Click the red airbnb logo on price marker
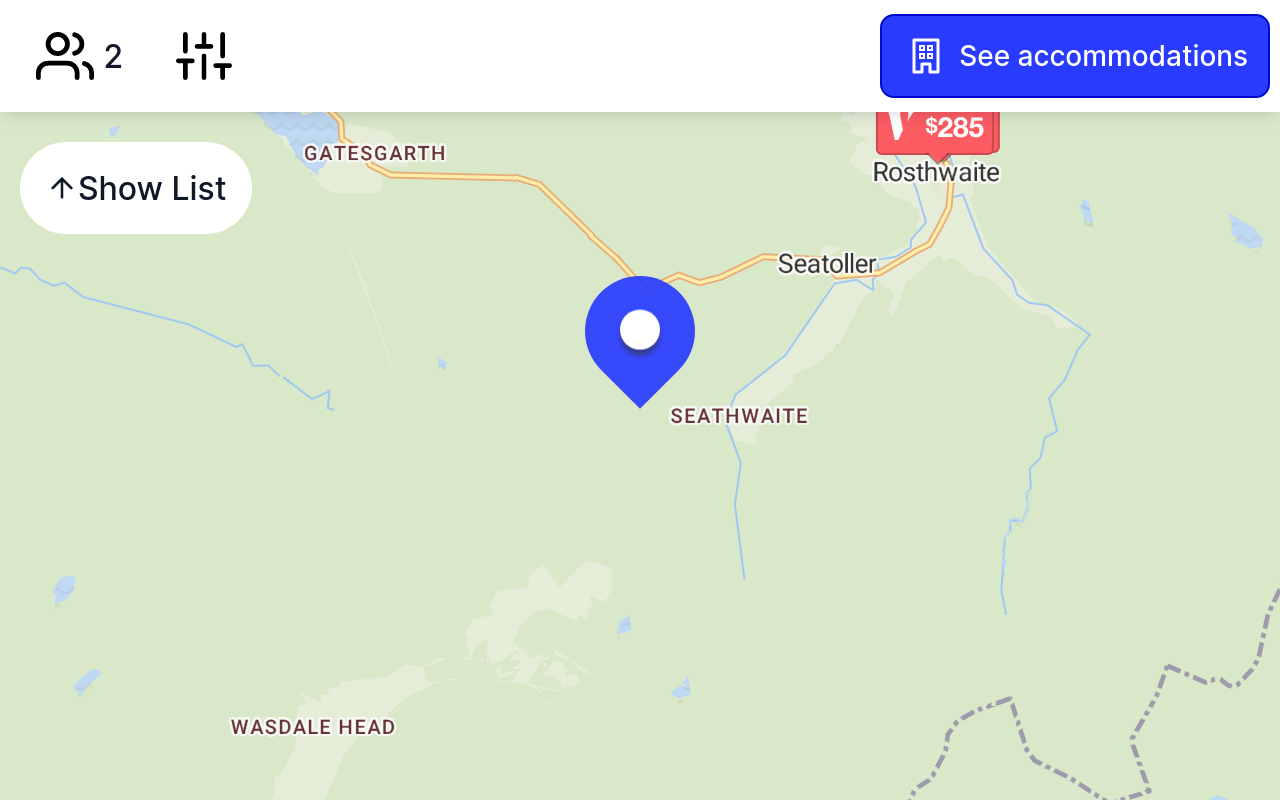This screenshot has width=1280, height=800. tap(902, 125)
